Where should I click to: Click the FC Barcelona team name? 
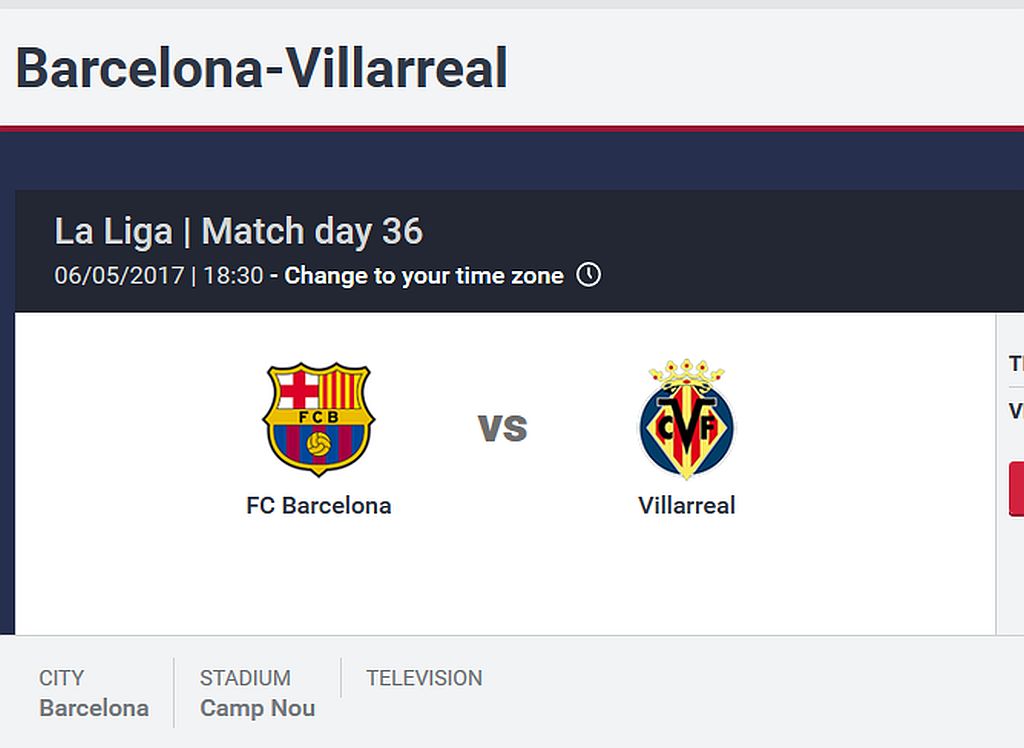point(319,506)
